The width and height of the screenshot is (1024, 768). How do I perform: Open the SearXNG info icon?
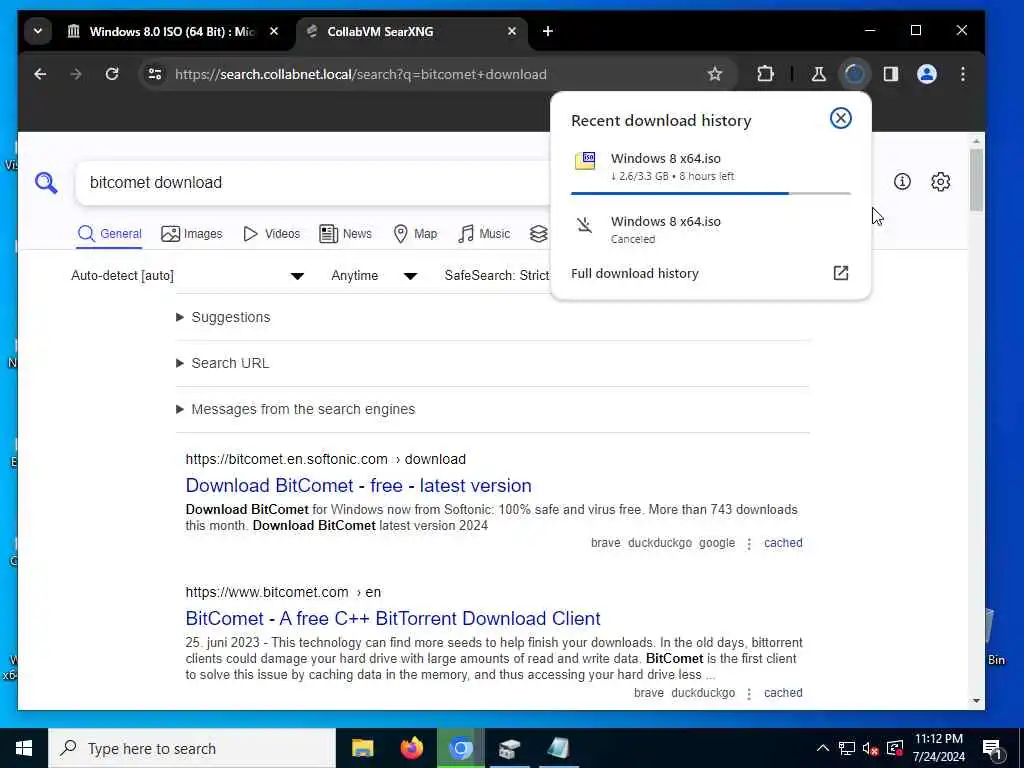pos(902,182)
